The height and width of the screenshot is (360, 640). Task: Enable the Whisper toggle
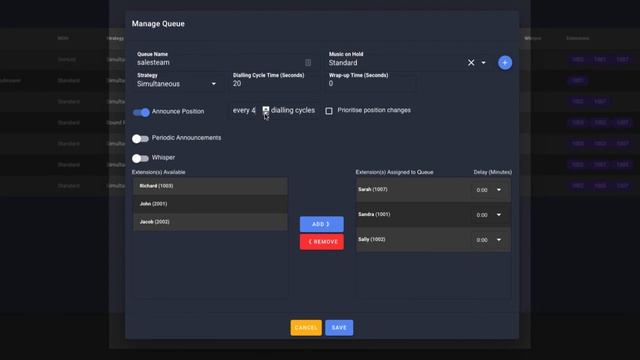click(x=140, y=158)
